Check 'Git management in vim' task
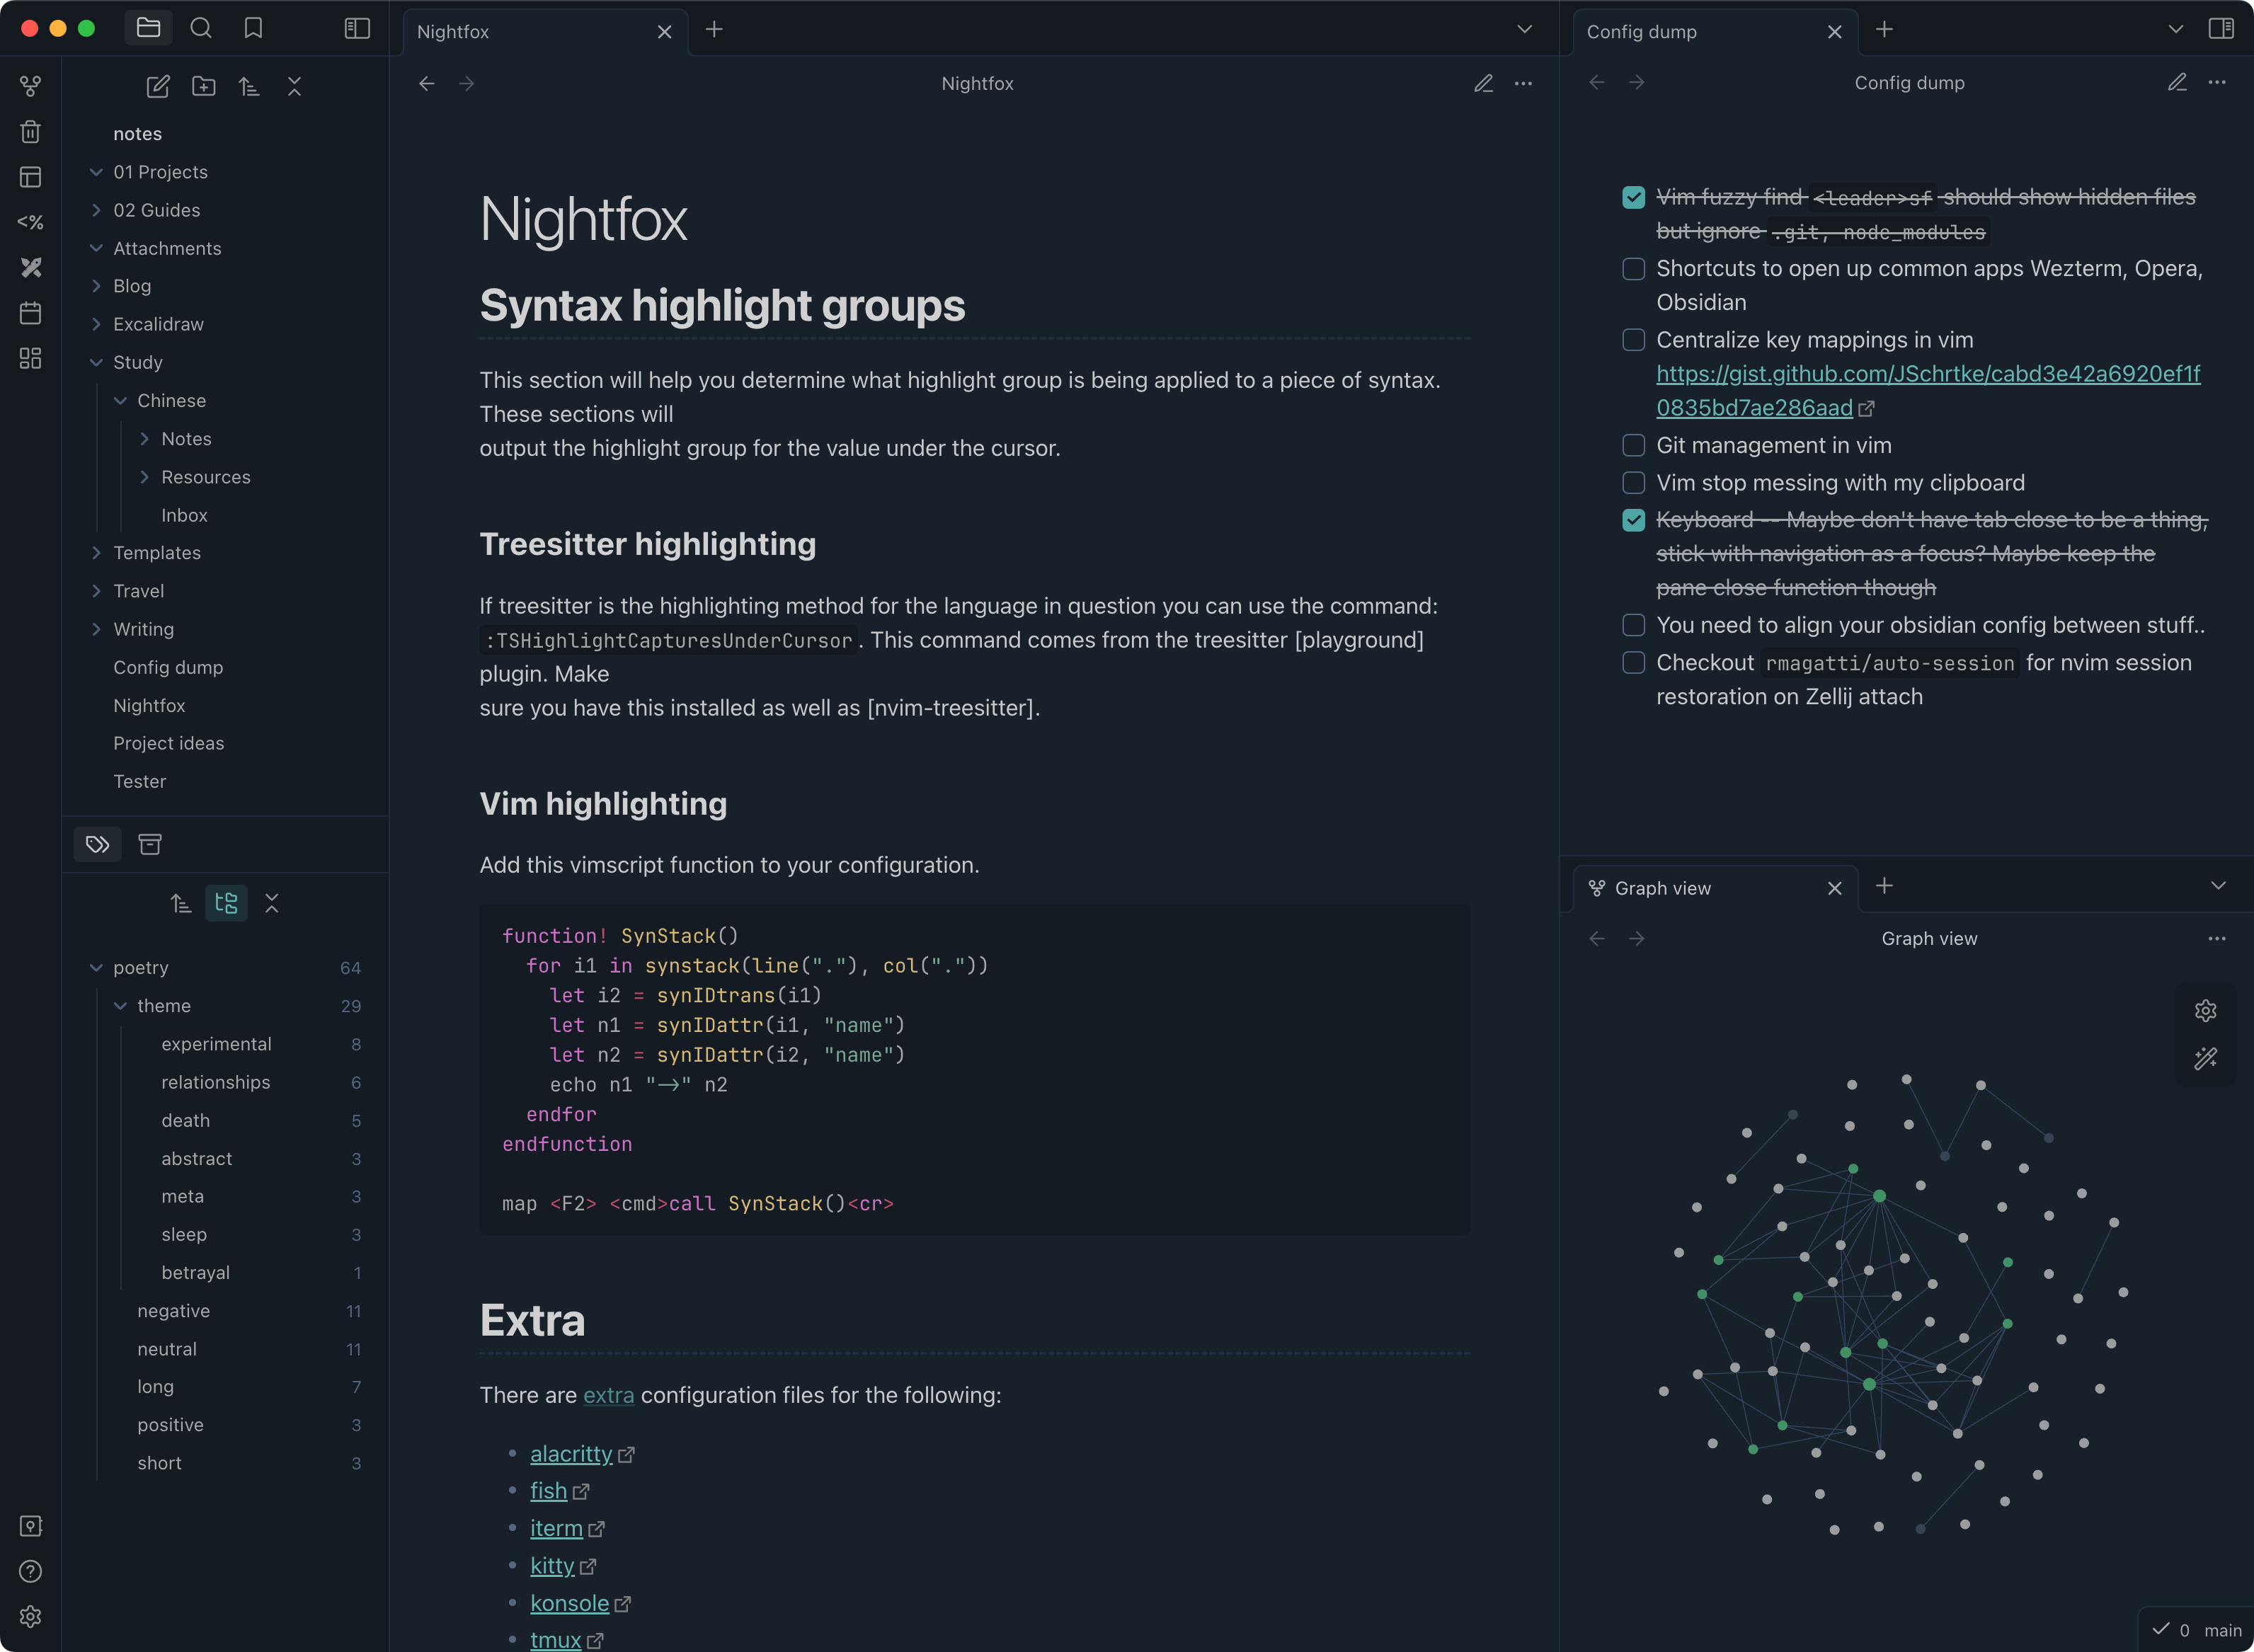This screenshot has height=1652, width=2254. pyautogui.click(x=1633, y=445)
